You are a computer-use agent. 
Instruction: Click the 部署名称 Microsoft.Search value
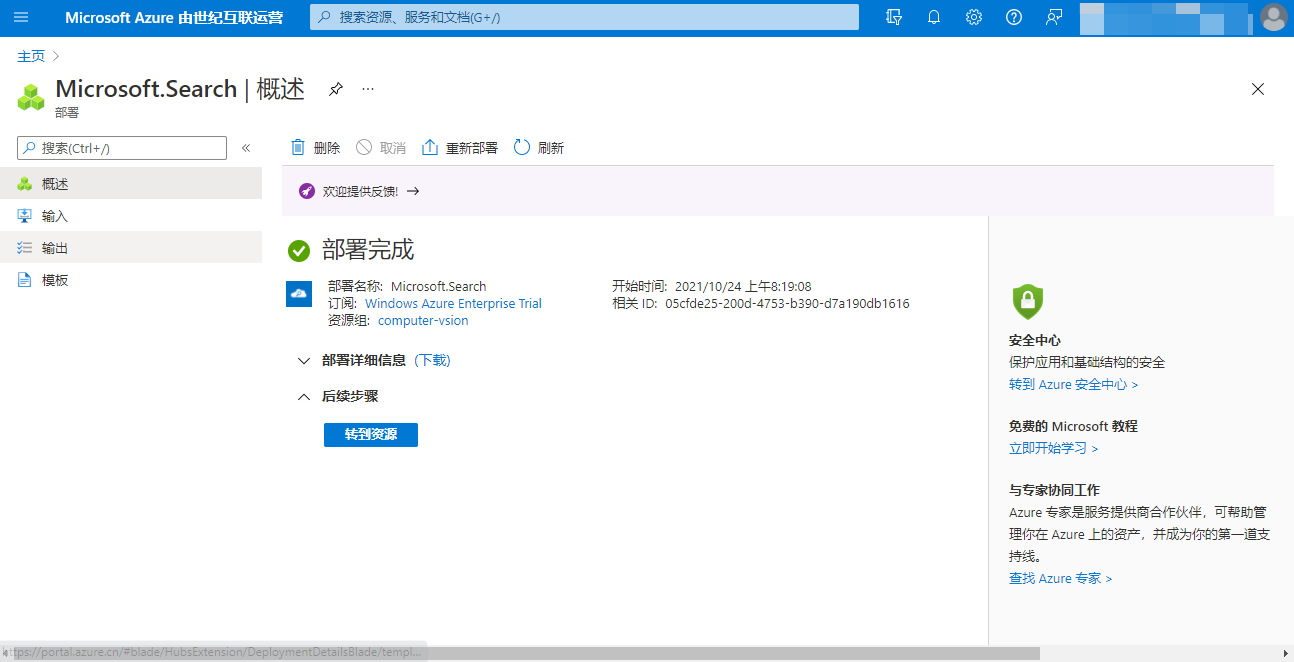point(438,286)
